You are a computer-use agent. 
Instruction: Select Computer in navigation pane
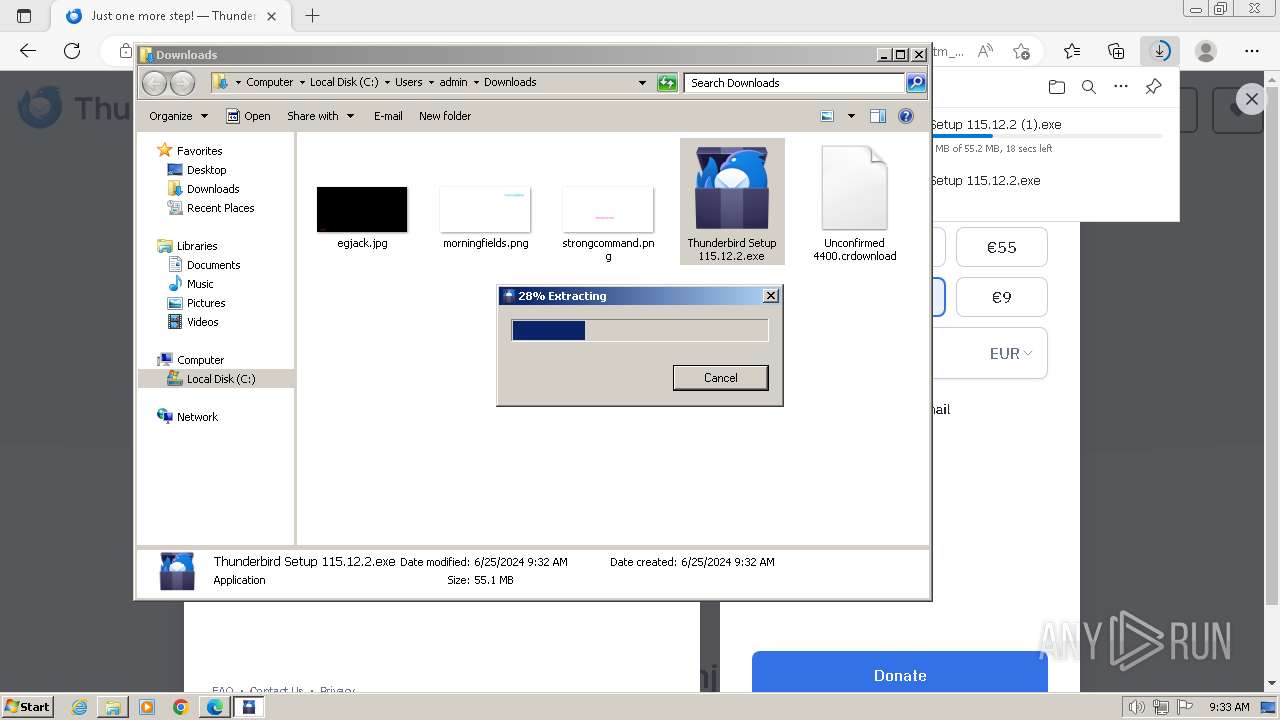(x=200, y=360)
